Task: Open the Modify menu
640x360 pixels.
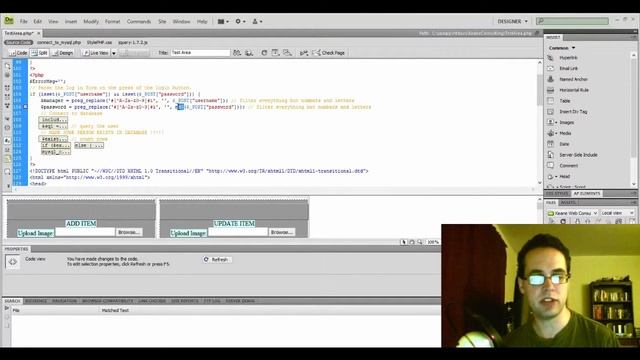Action: coord(91,22)
